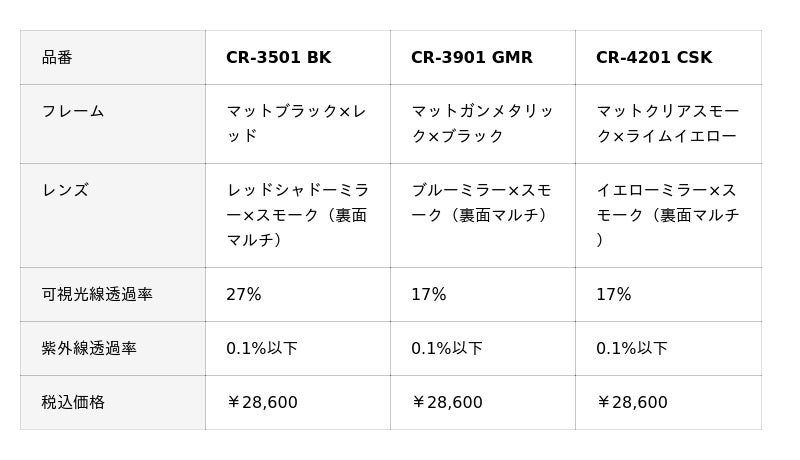Click 17% under CR-3901 GMR

[428, 295]
